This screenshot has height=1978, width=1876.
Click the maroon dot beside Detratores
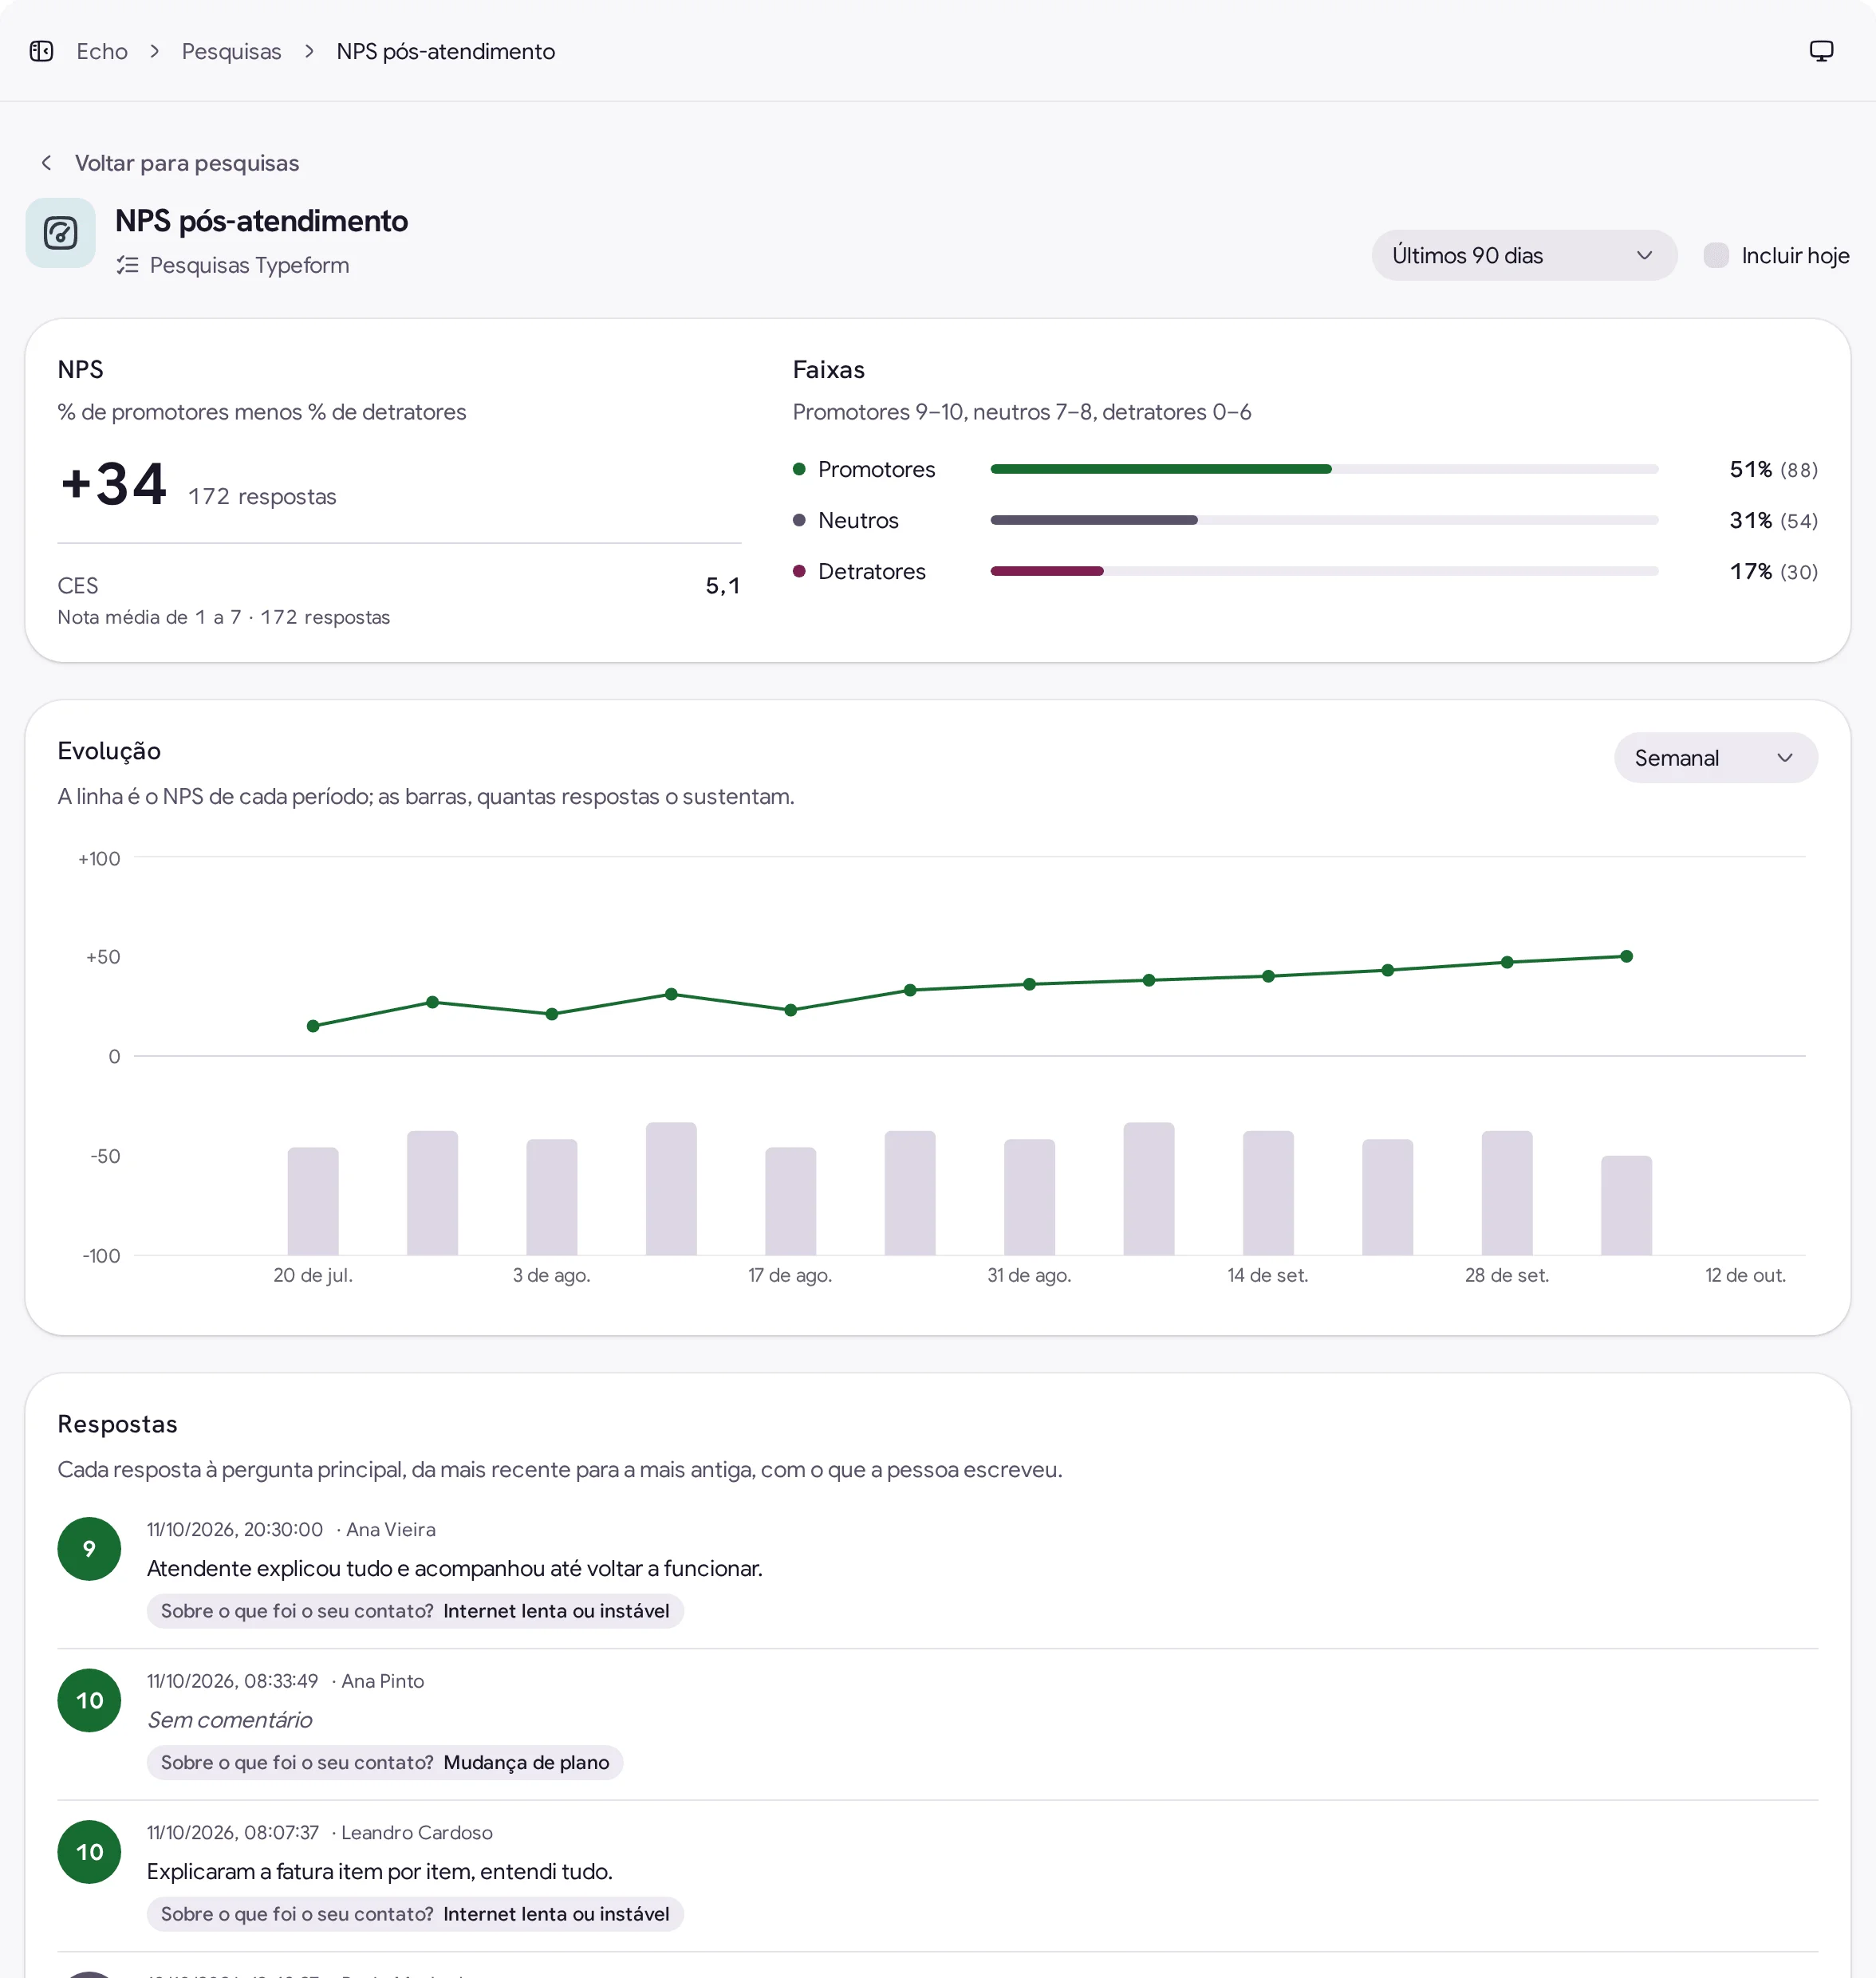pyautogui.click(x=799, y=571)
